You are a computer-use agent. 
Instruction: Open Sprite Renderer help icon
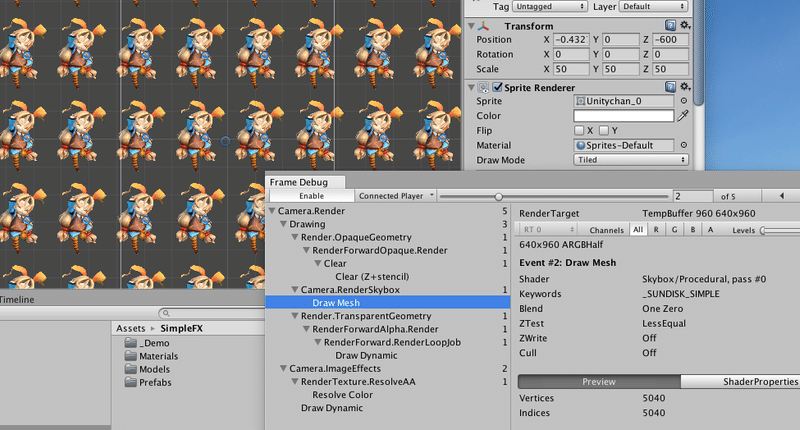[670, 87]
